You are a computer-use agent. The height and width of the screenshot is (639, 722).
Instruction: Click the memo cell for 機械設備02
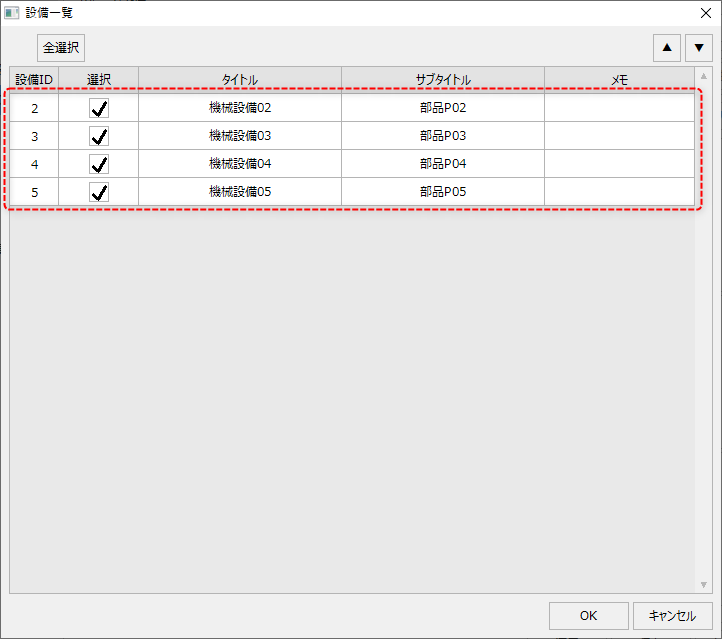619,108
